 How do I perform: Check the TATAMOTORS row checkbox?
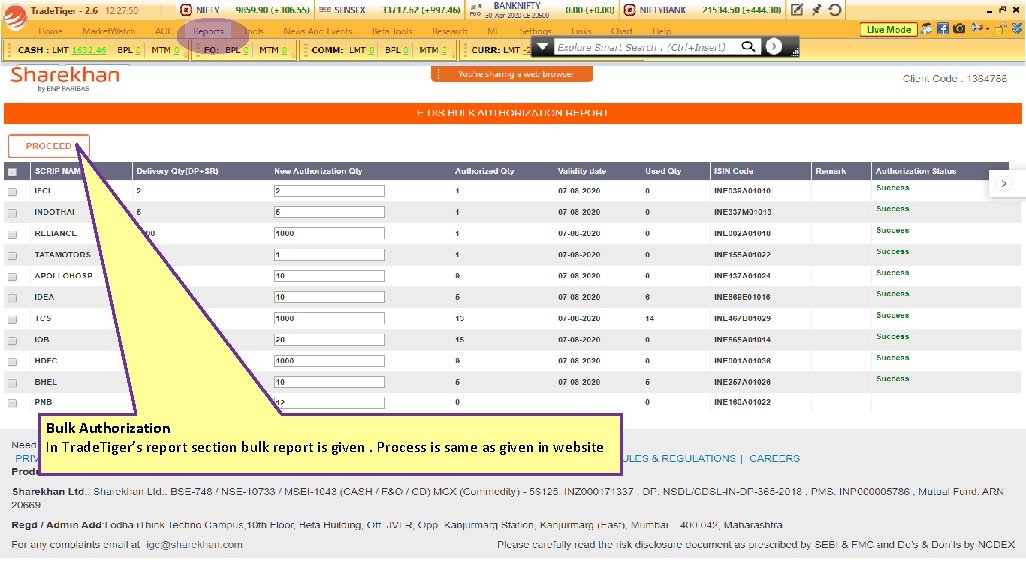pos(12,255)
